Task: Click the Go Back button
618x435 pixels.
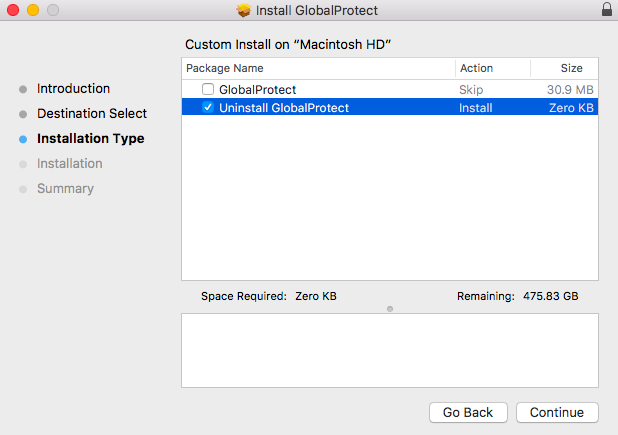Action: tap(468, 412)
